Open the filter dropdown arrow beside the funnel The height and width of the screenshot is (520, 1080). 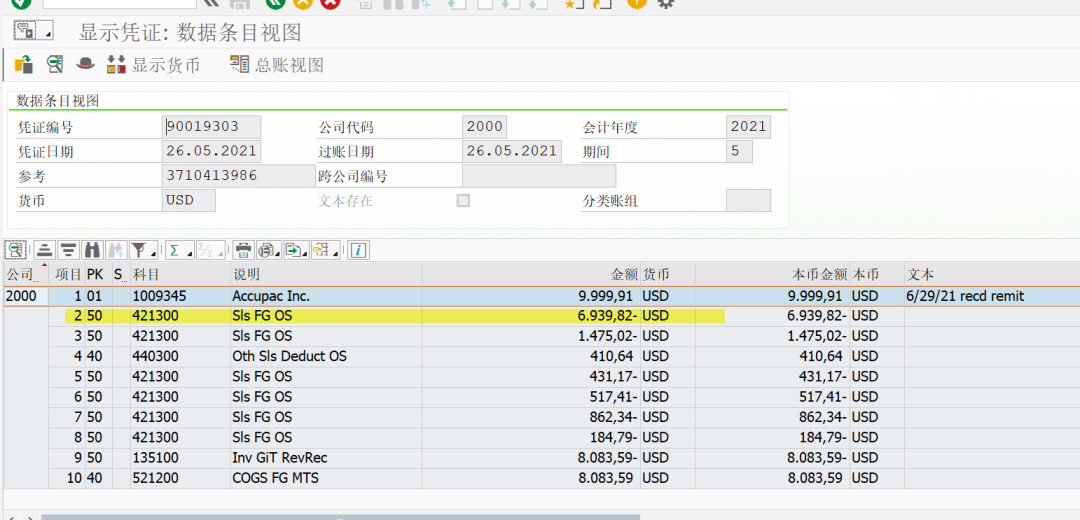(x=153, y=252)
